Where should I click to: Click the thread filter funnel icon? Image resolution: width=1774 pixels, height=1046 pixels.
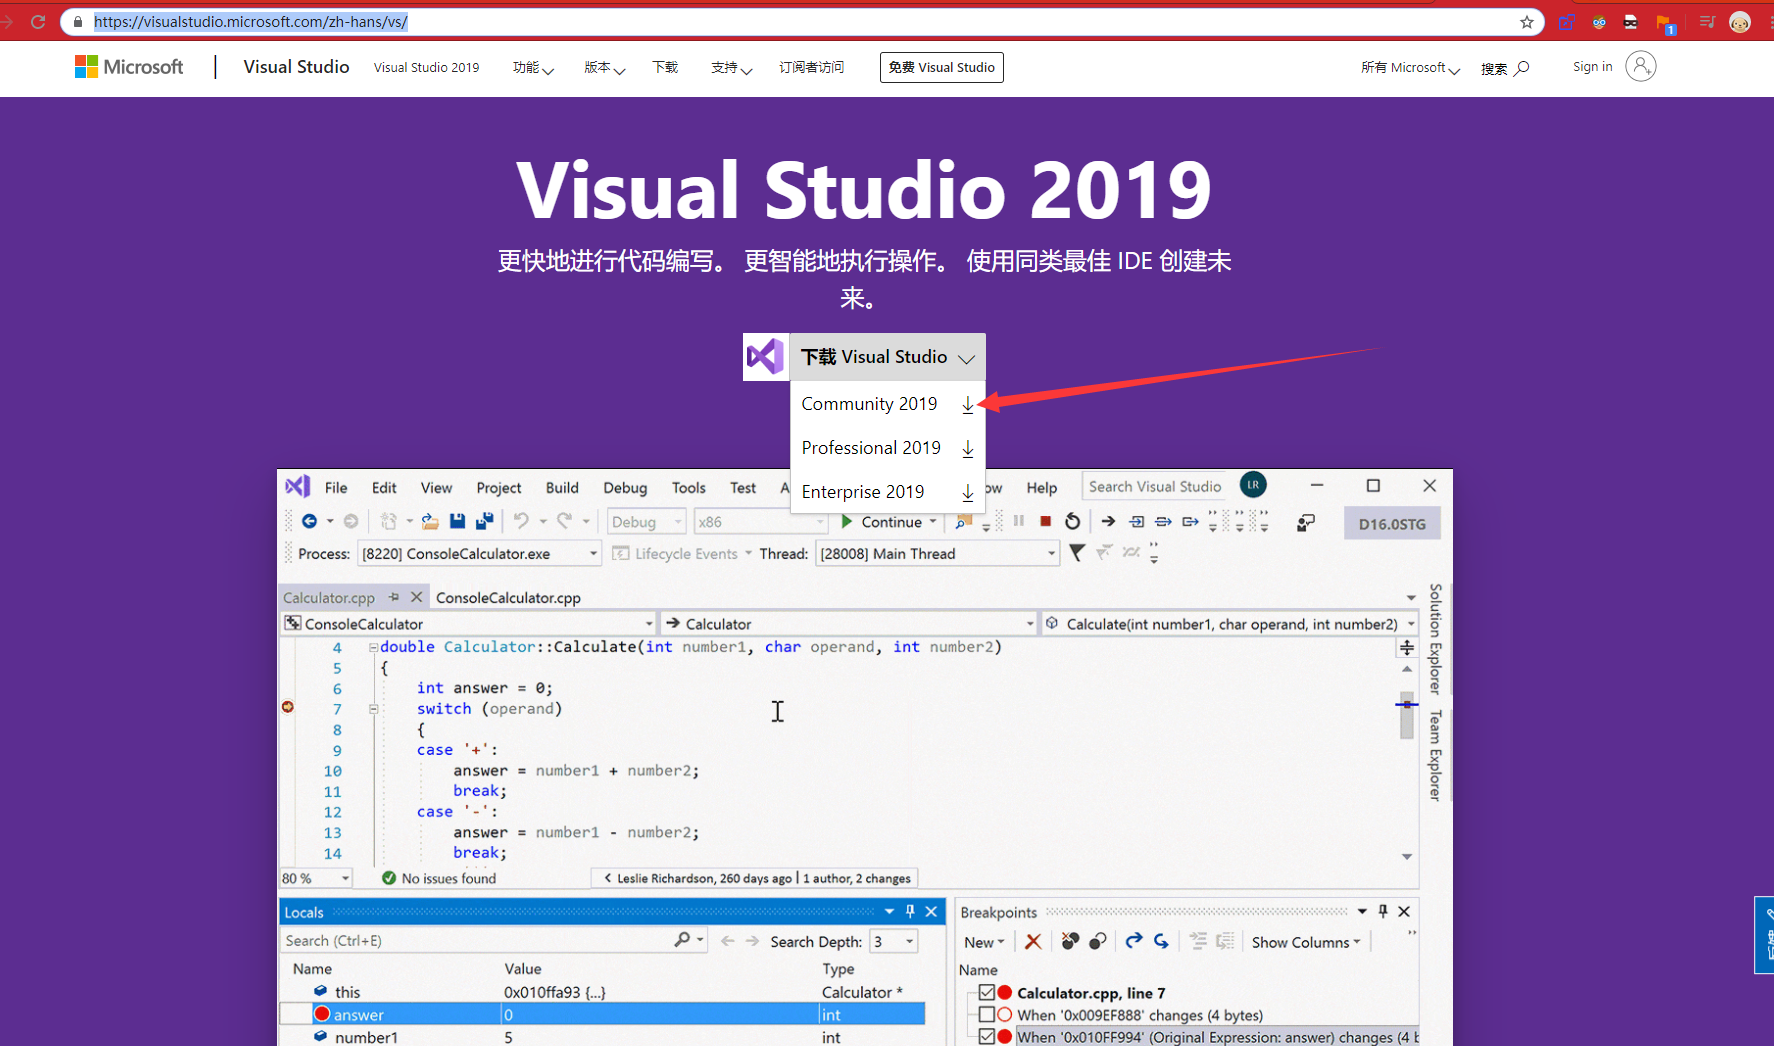point(1077,552)
